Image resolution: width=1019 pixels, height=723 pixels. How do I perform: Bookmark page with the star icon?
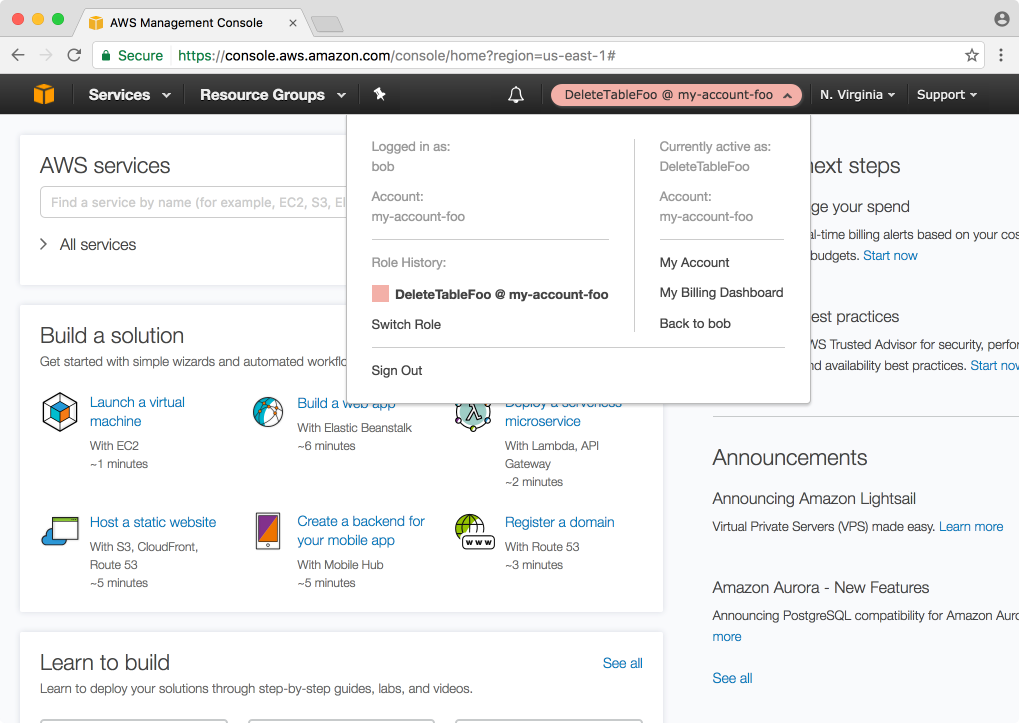click(x=972, y=55)
